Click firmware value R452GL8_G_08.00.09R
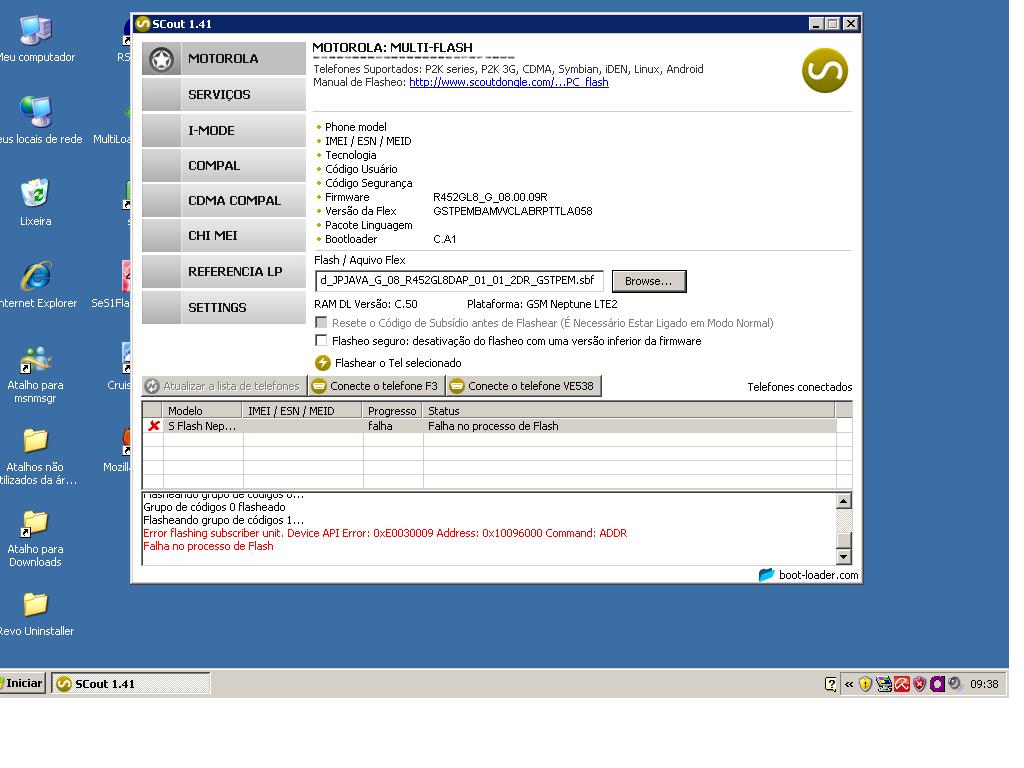1024x768 pixels. tap(490, 197)
